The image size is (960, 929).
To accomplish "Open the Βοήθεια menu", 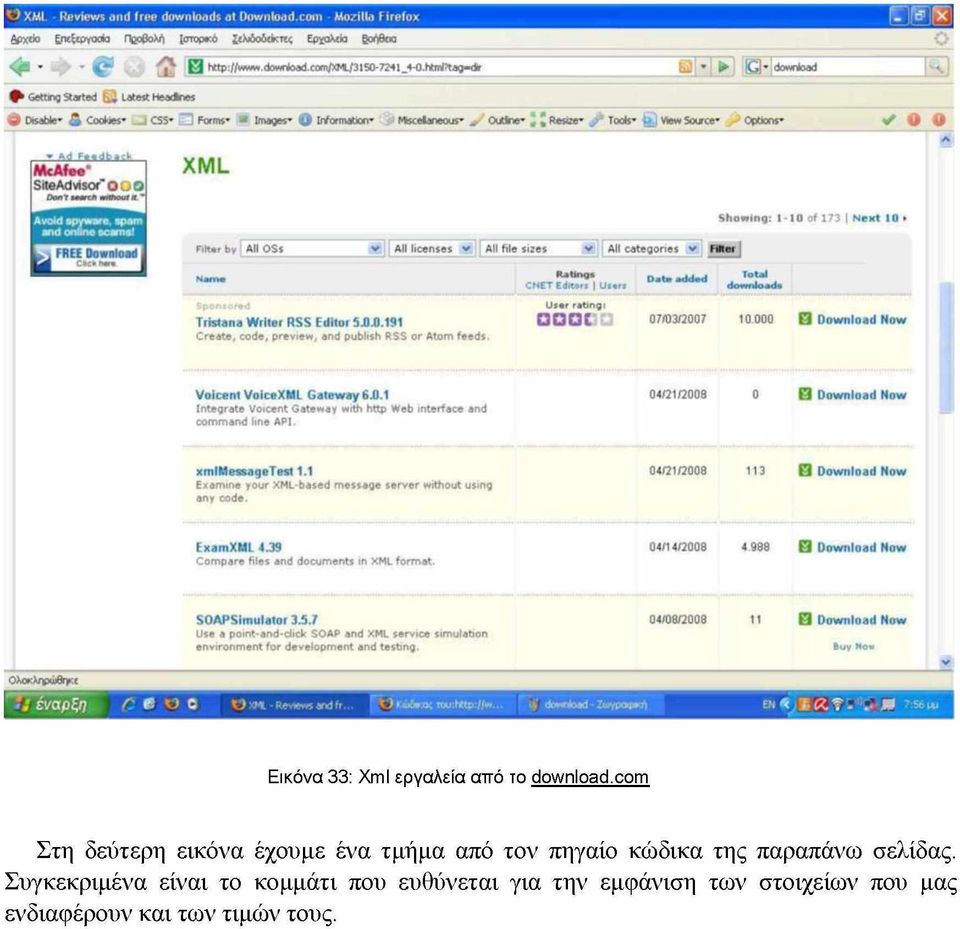I will coord(379,39).
